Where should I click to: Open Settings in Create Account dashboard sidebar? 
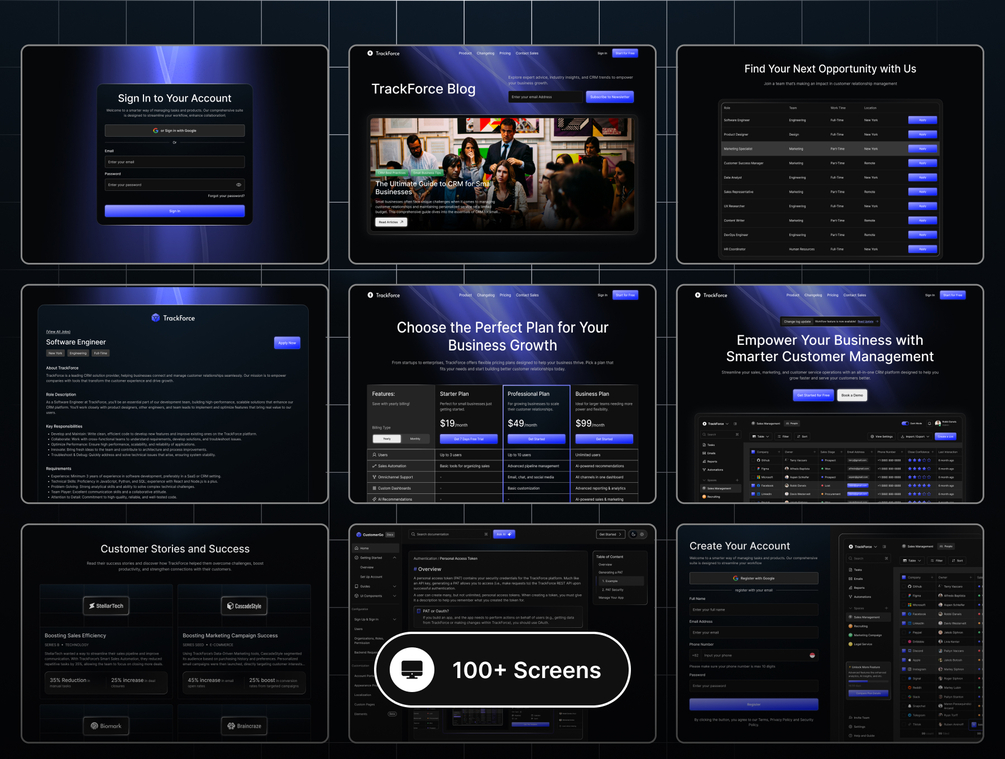[x=856, y=726]
